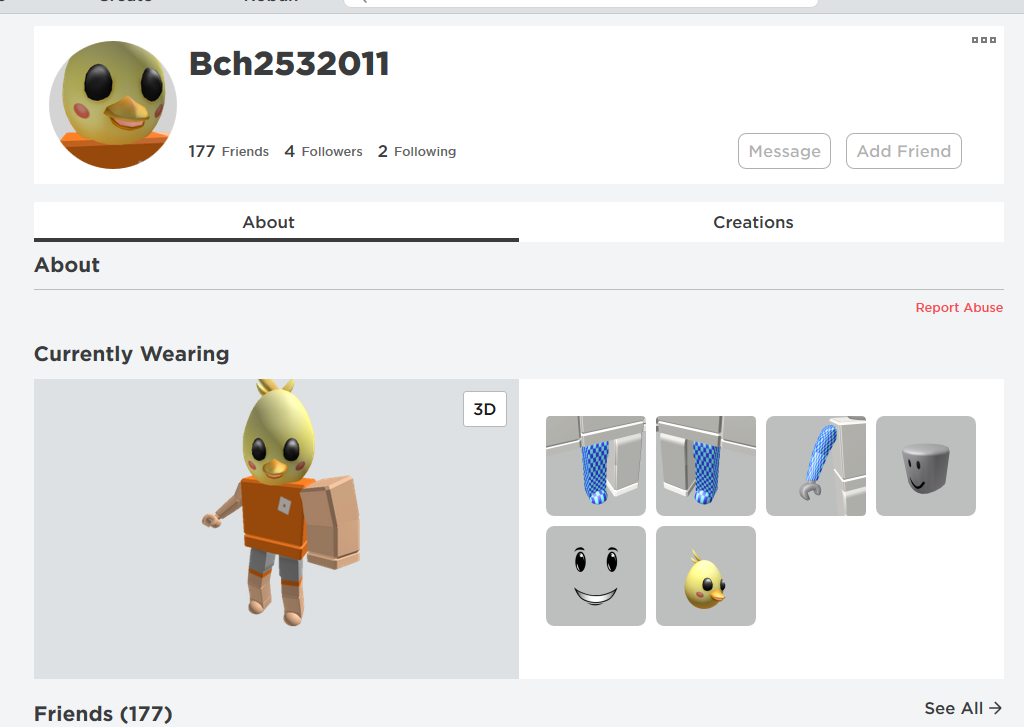Open leg item with blue leg right of gray block
This screenshot has height=727, width=1024.
pyautogui.click(x=706, y=466)
